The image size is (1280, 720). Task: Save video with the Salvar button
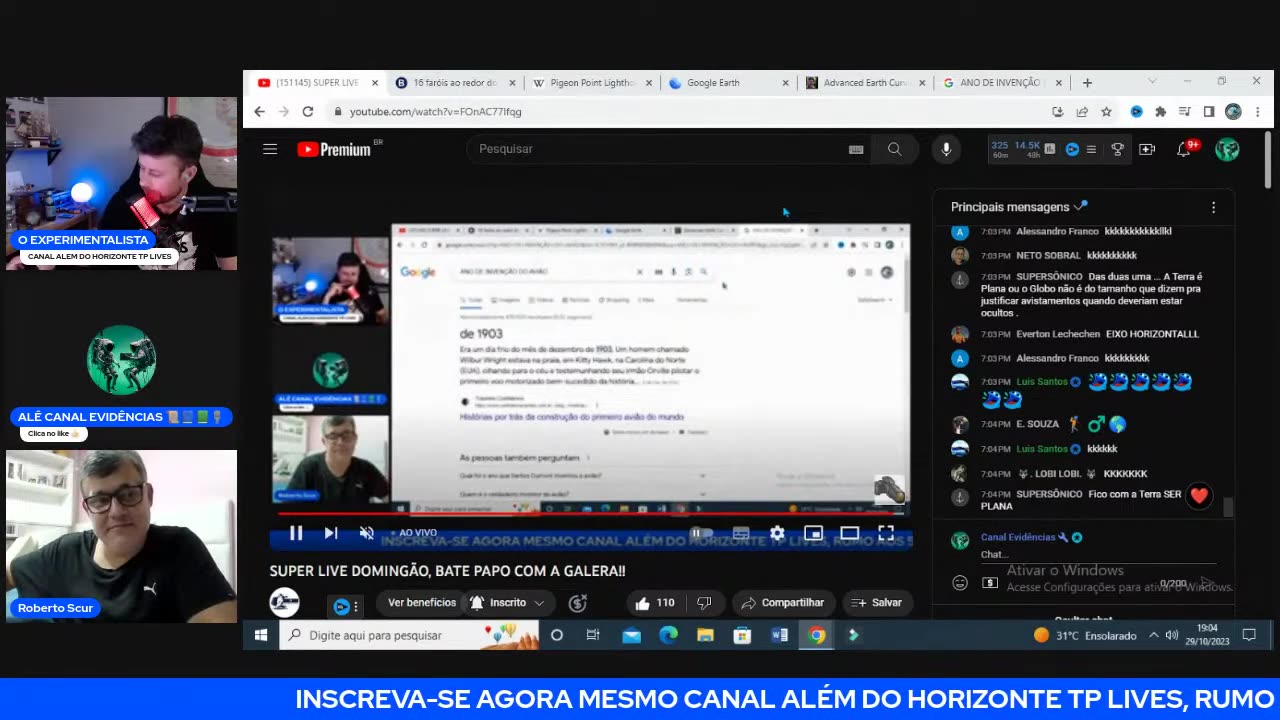[877, 603]
